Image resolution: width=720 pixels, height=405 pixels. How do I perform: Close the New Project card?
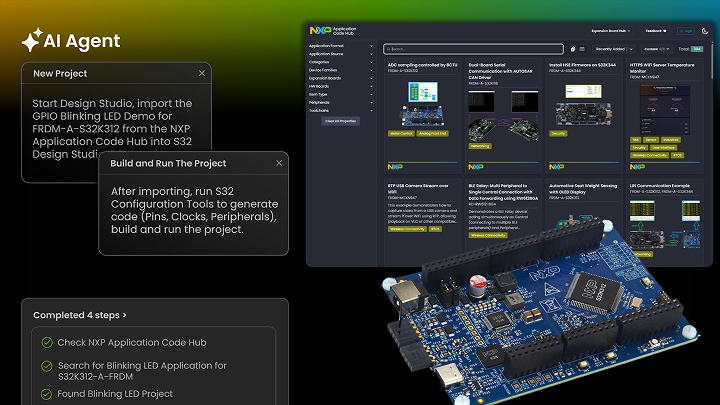pos(202,73)
